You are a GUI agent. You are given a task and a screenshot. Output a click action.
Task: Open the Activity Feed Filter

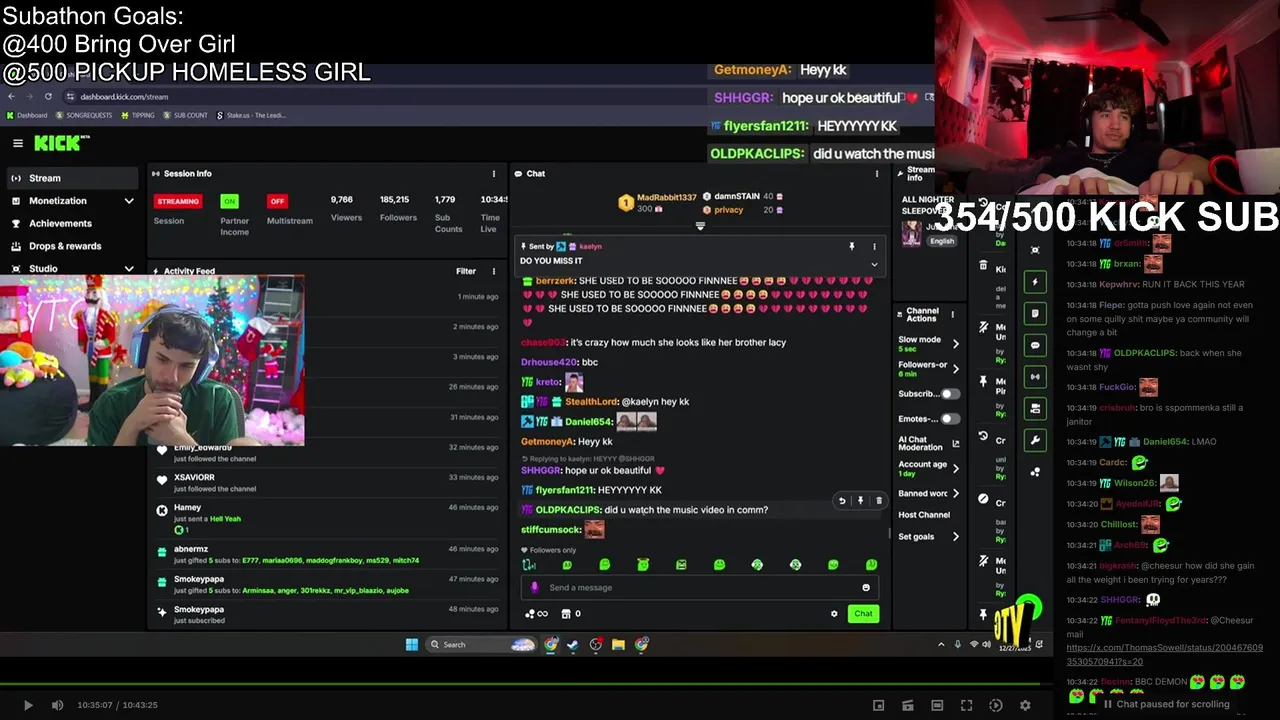click(466, 271)
